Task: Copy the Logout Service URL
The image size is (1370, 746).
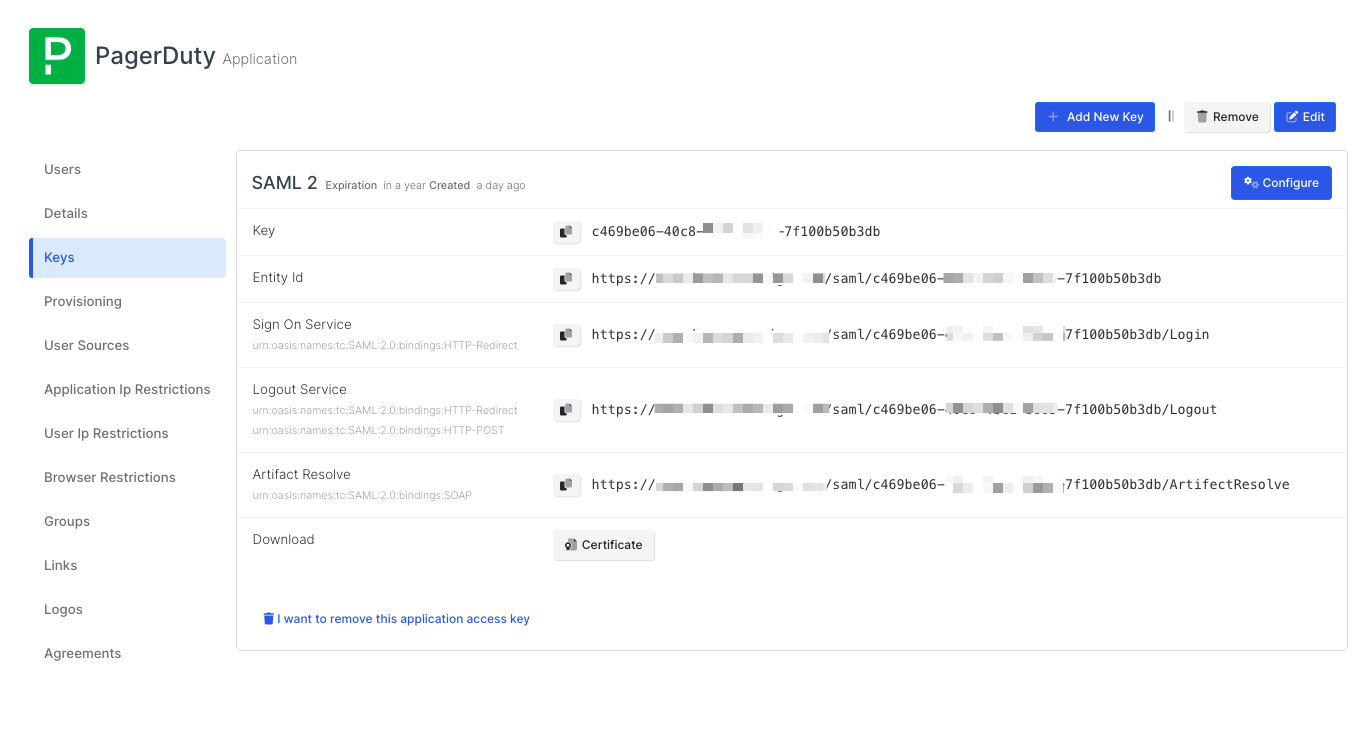Action: [567, 410]
